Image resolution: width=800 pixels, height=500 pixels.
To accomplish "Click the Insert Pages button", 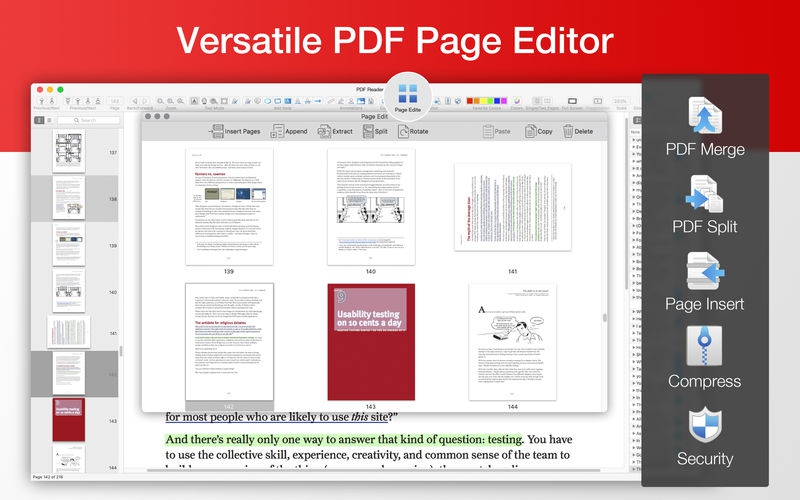I will click(x=235, y=131).
